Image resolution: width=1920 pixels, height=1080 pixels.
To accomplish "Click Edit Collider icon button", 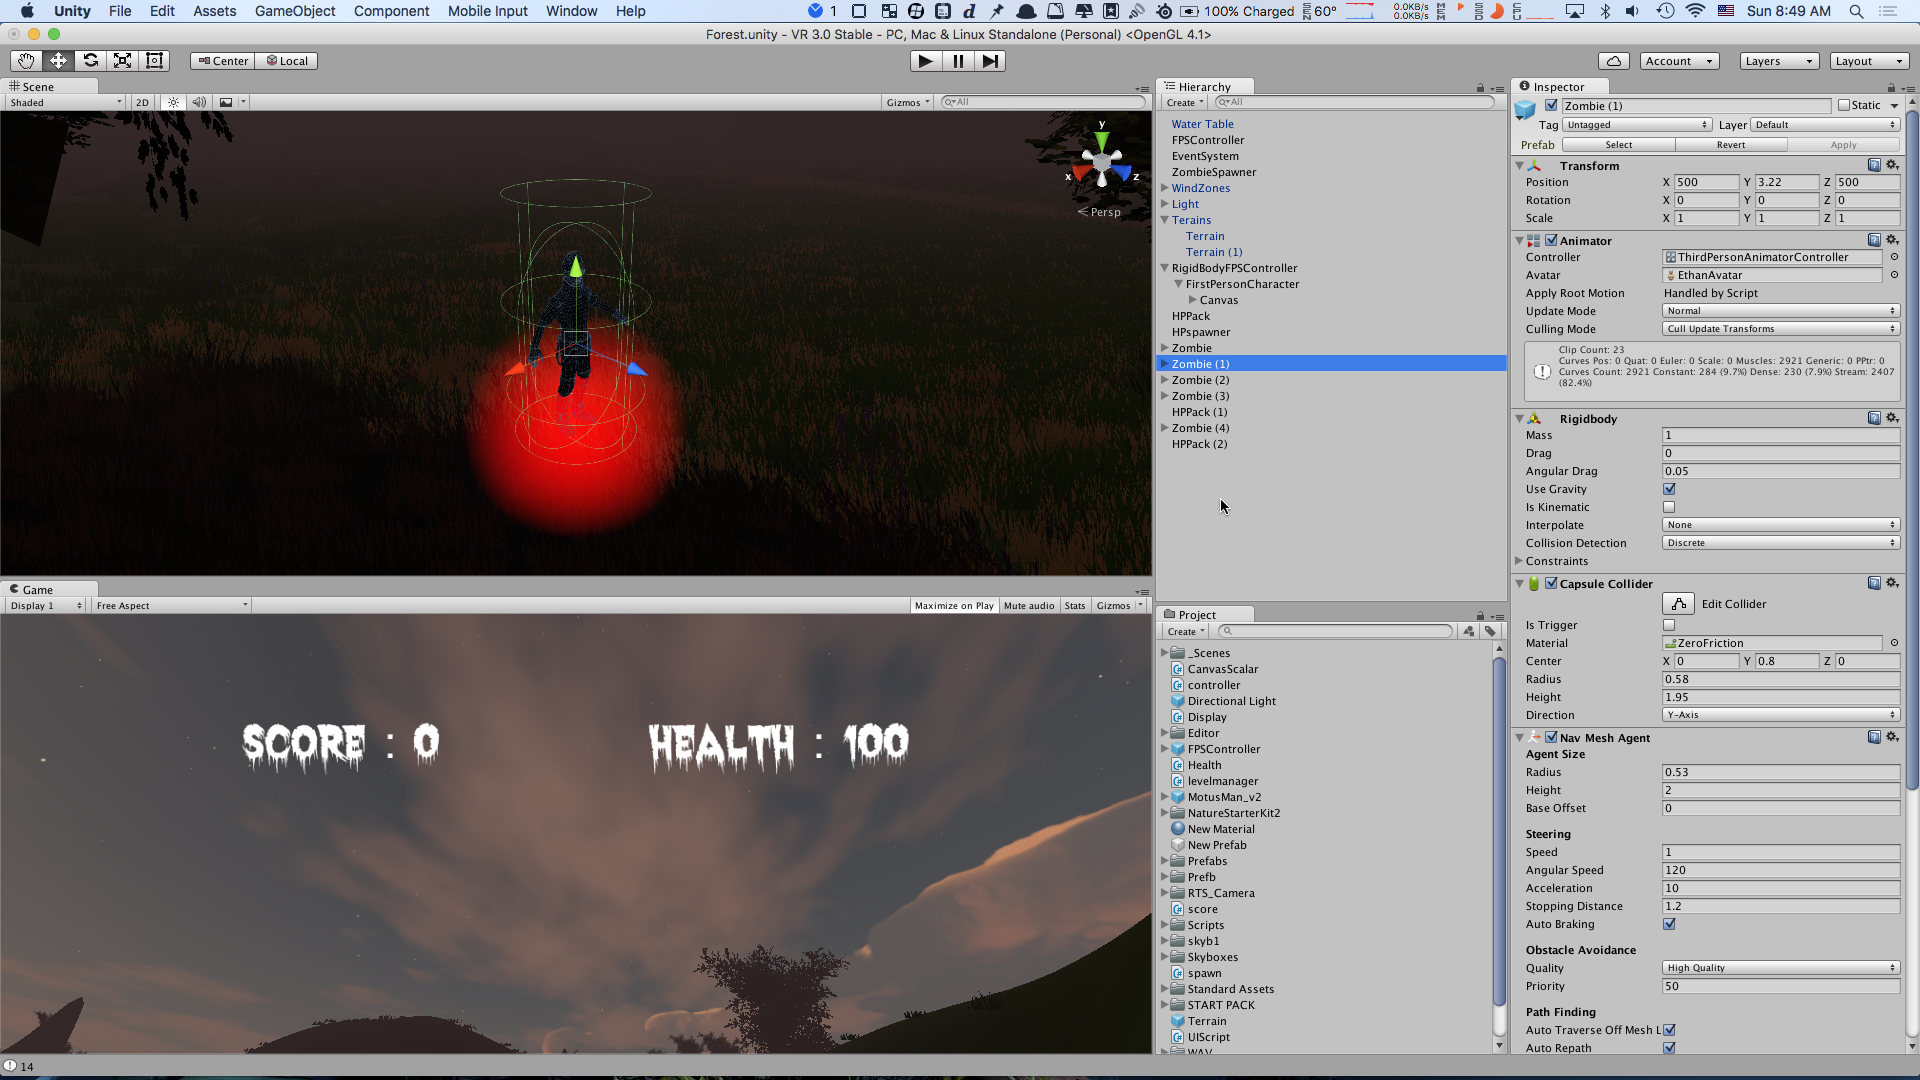I will (1678, 604).
